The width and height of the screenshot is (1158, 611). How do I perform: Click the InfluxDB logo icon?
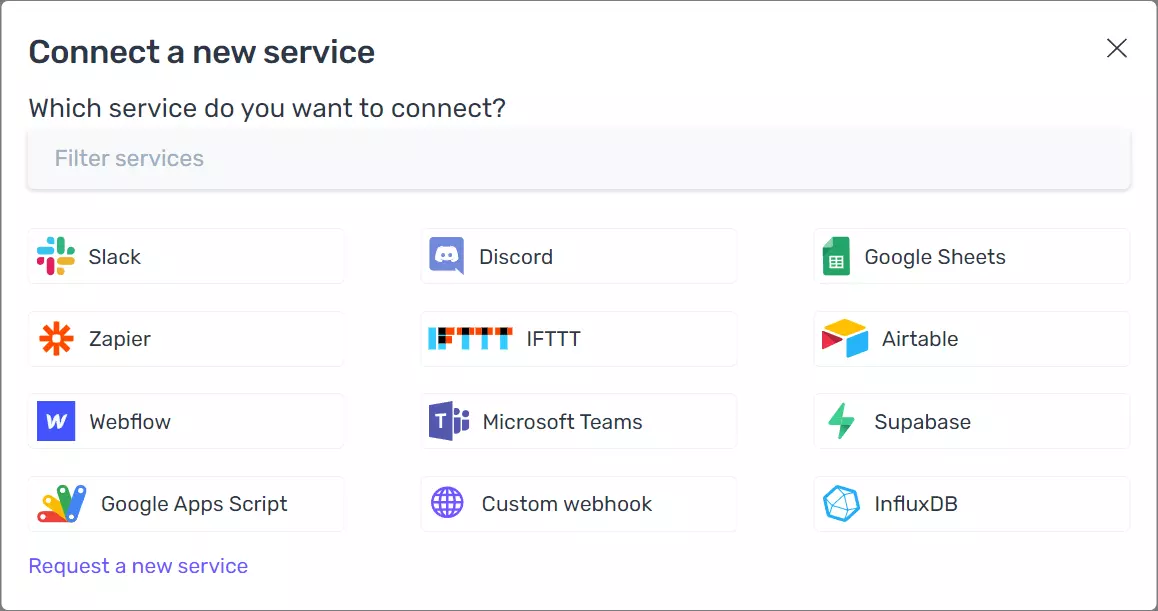coord(841,504)
